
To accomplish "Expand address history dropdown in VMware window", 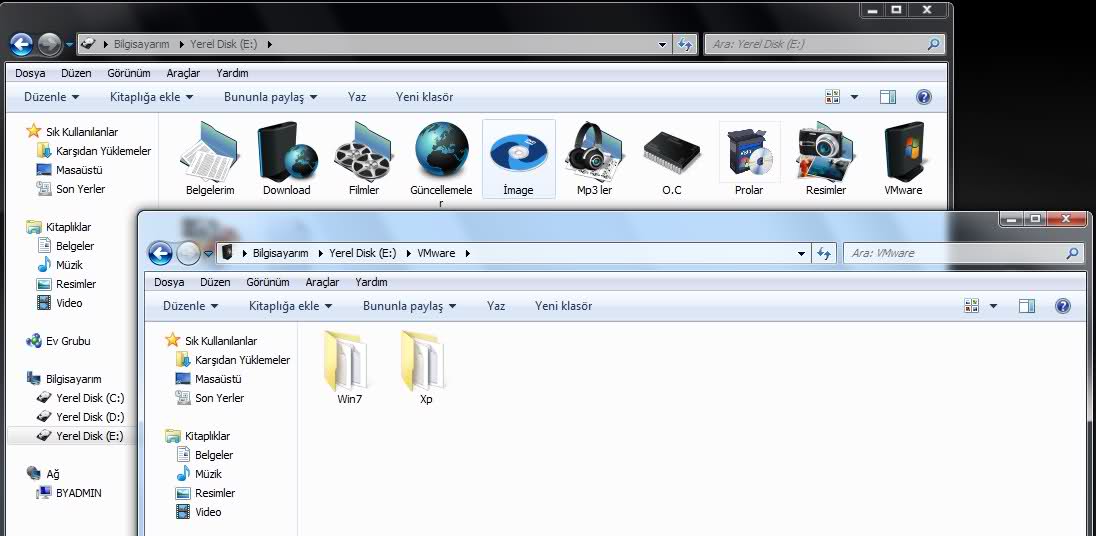I will pyautogui.click(x=802, y=254).
